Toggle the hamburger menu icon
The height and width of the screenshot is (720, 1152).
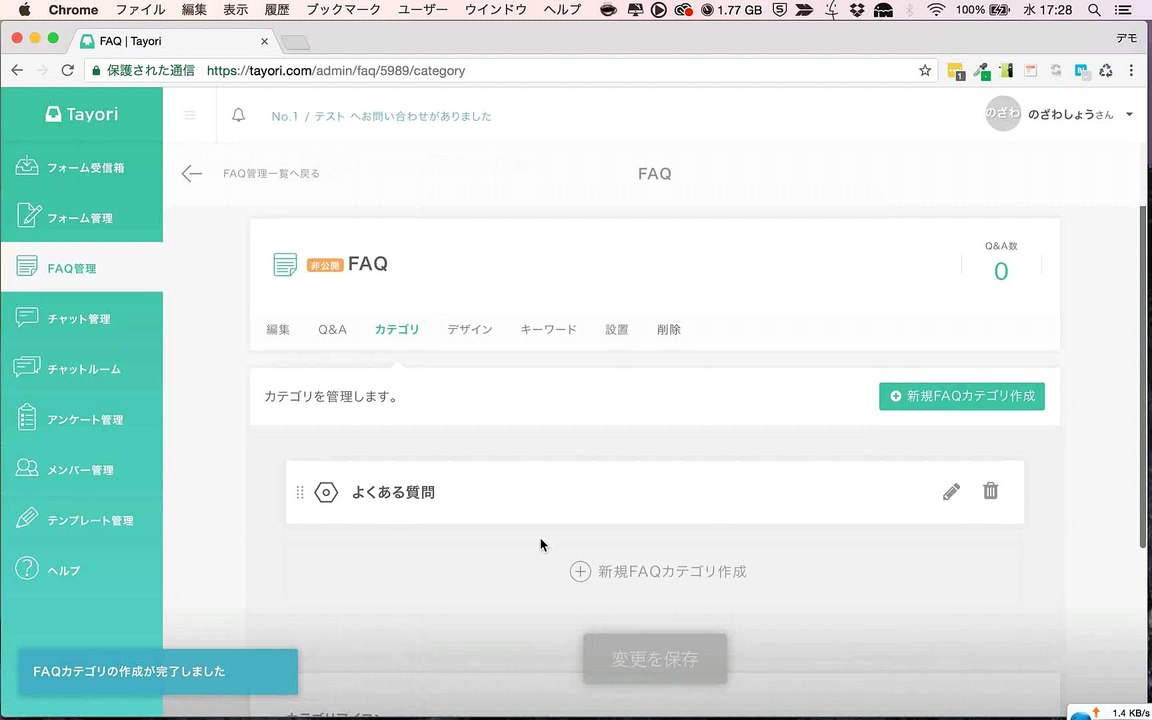190,115
